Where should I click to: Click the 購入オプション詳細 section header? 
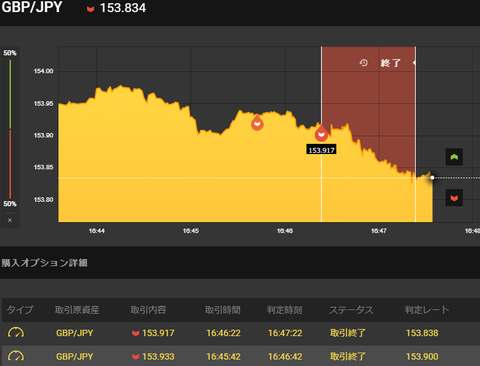[x=44, y=263]
